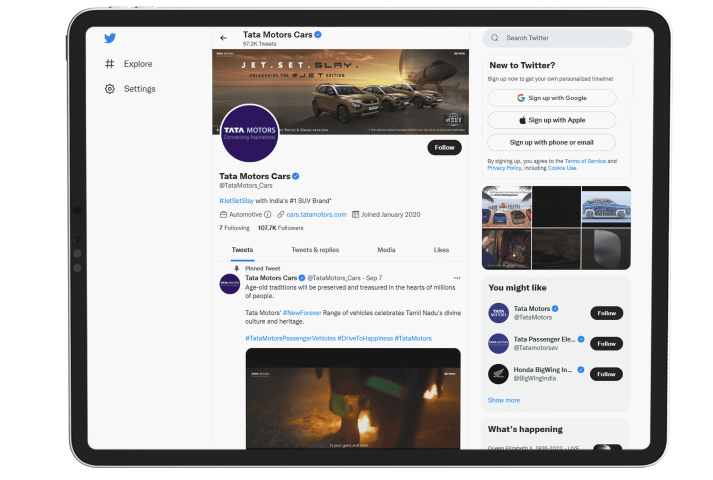
Task: Click the search magnifier icon
Action: [x=495, y=38]
